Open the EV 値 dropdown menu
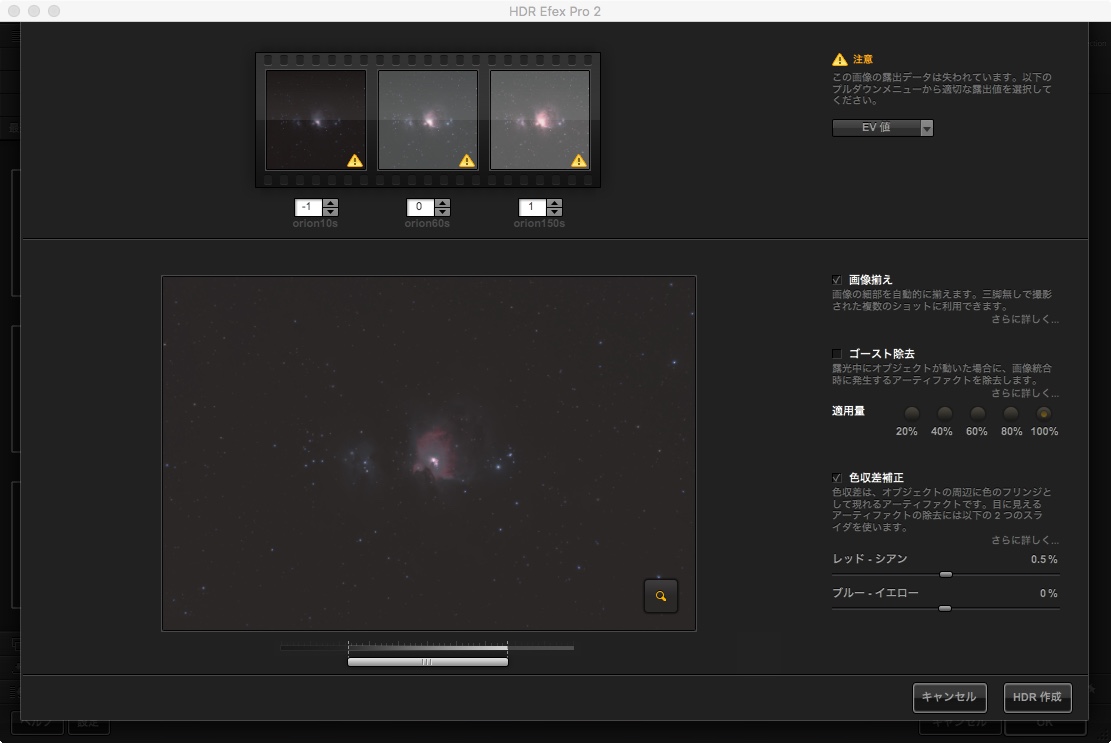Image resolution: width=1111 pixels, height=743 pixels. coord(882,127)
